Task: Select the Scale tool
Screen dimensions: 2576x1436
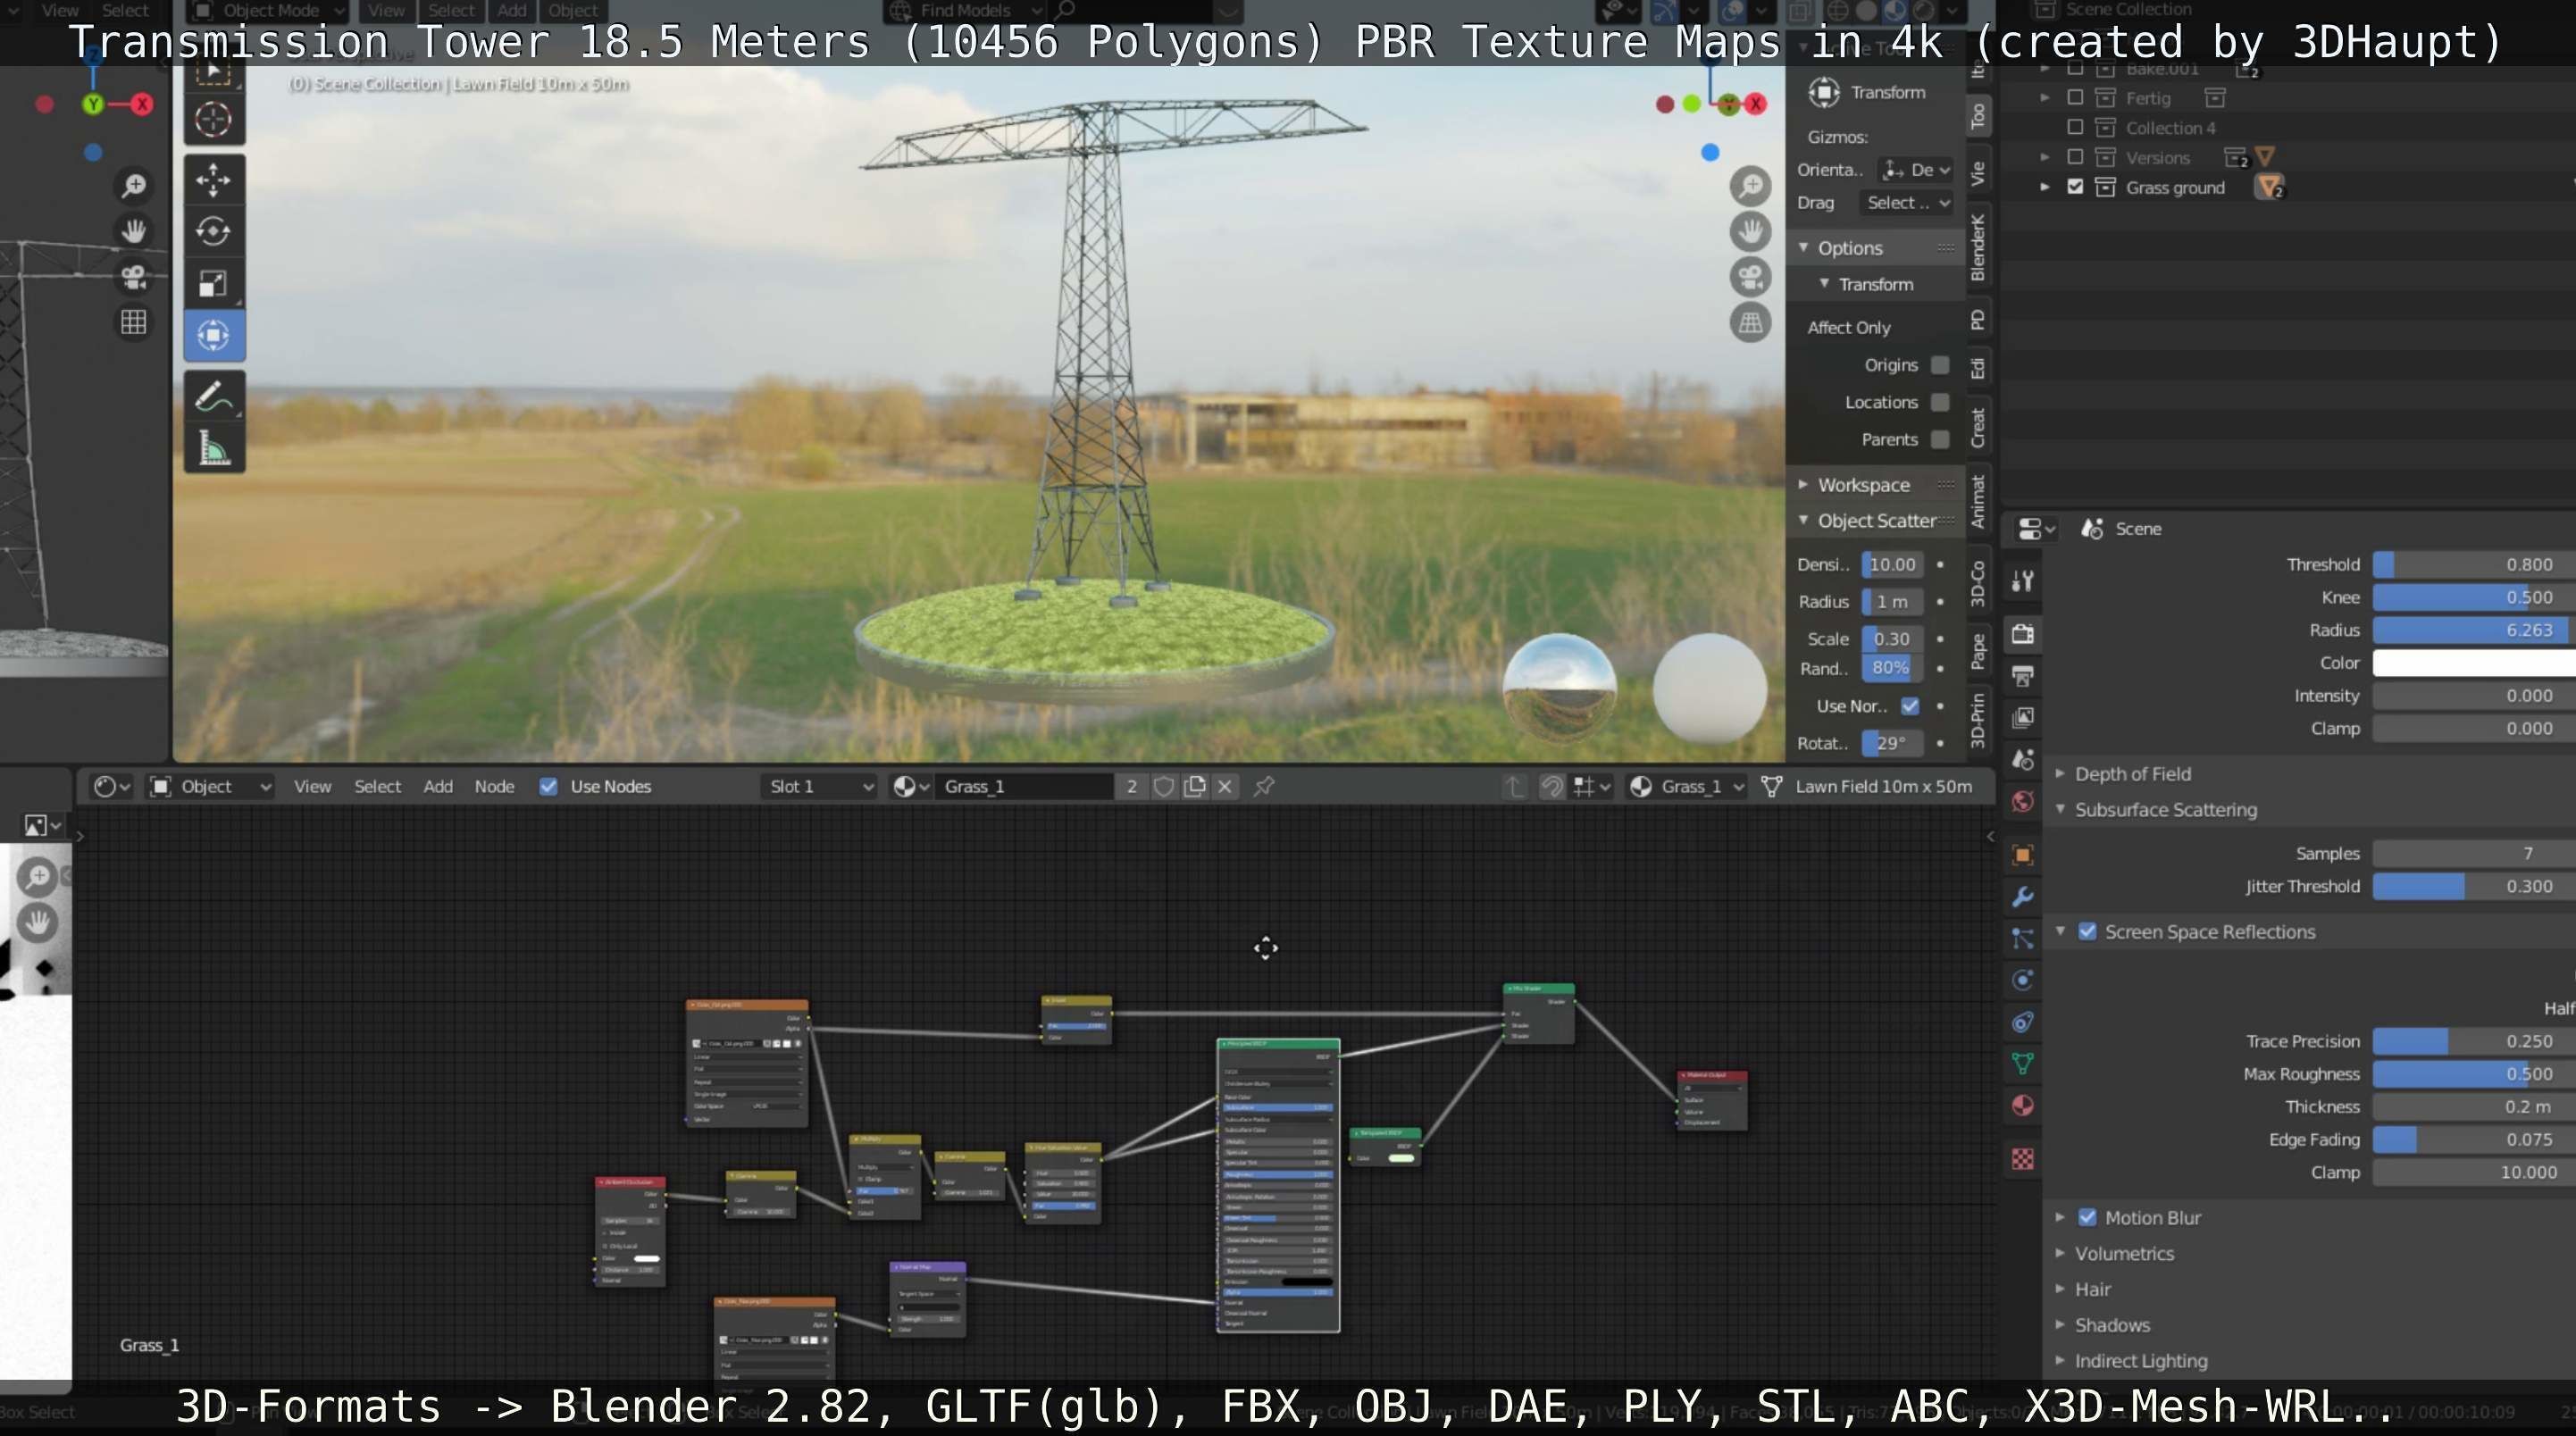Action: click(213, 284)
